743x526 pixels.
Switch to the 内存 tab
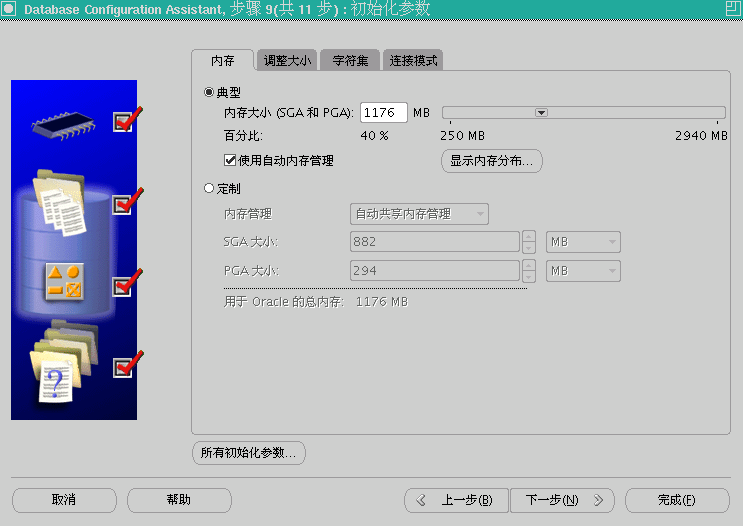pos(223,61)
